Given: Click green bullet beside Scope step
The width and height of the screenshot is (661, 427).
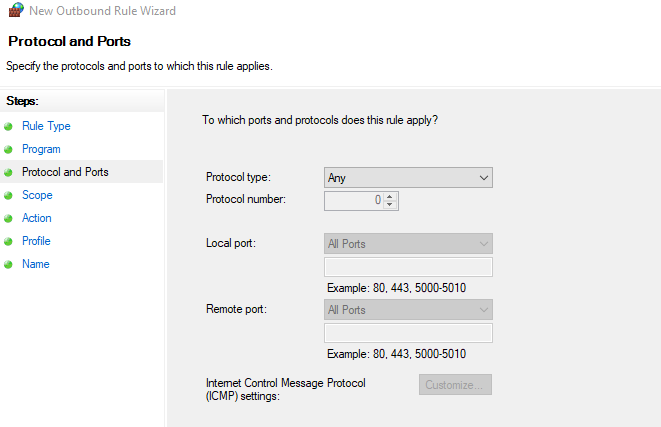Looking at the screenshot, I should point(9,196).
